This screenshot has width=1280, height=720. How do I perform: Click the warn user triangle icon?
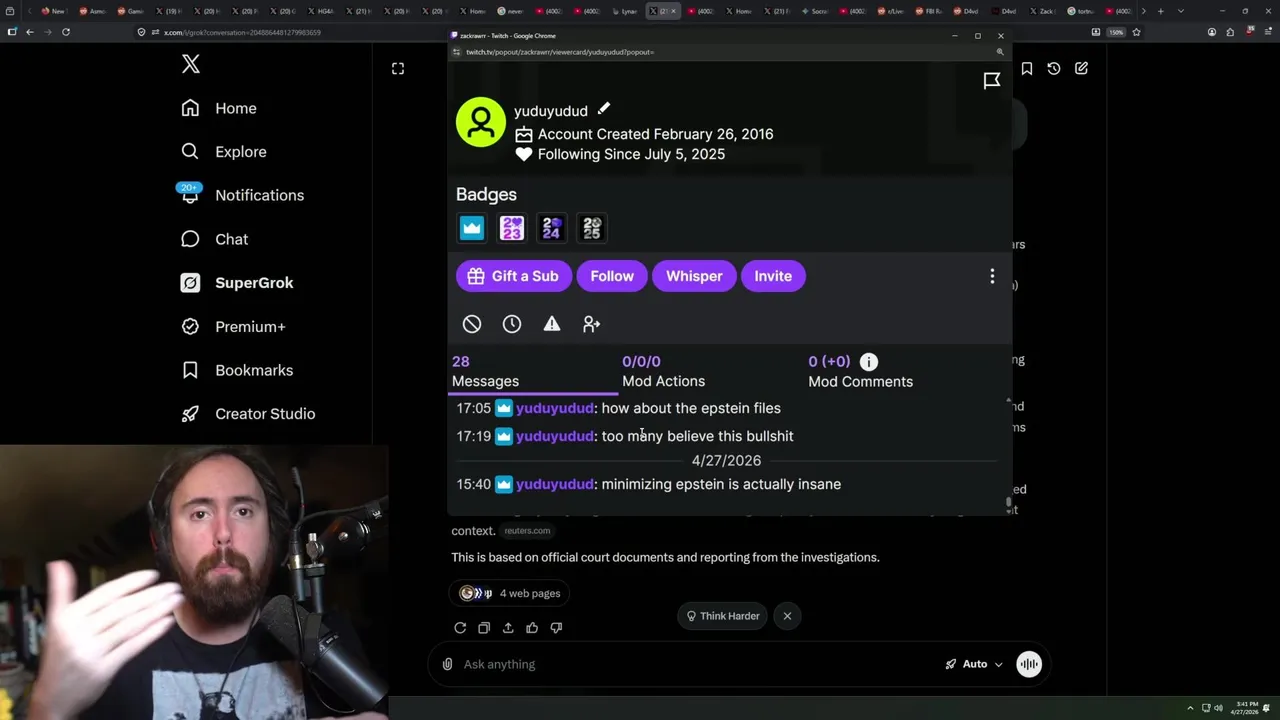coord(552,324)
